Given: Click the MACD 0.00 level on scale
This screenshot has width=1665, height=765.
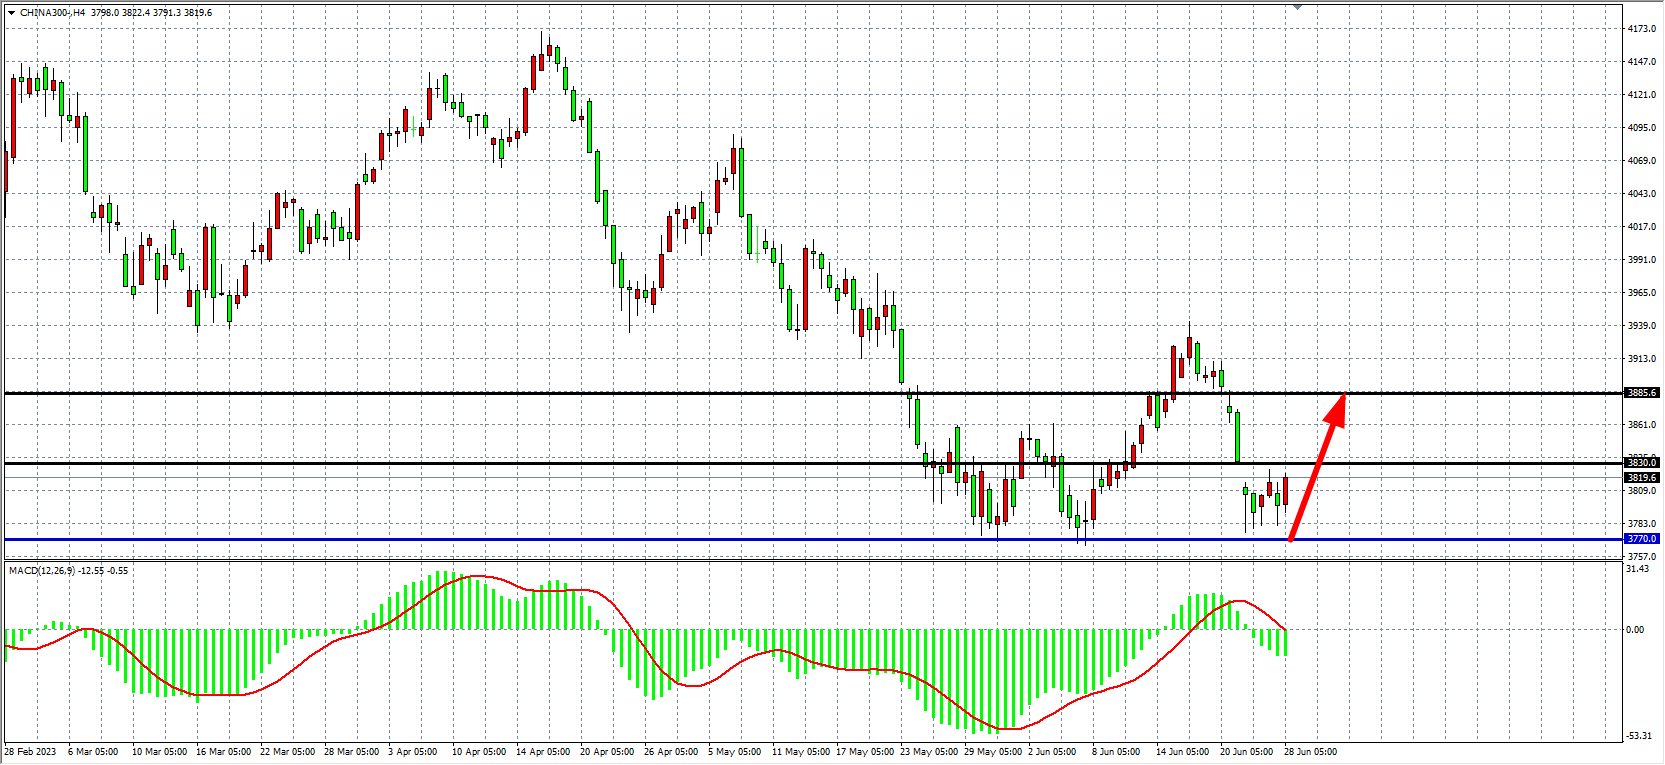Looking at the screenshot, I should 1634,630.
